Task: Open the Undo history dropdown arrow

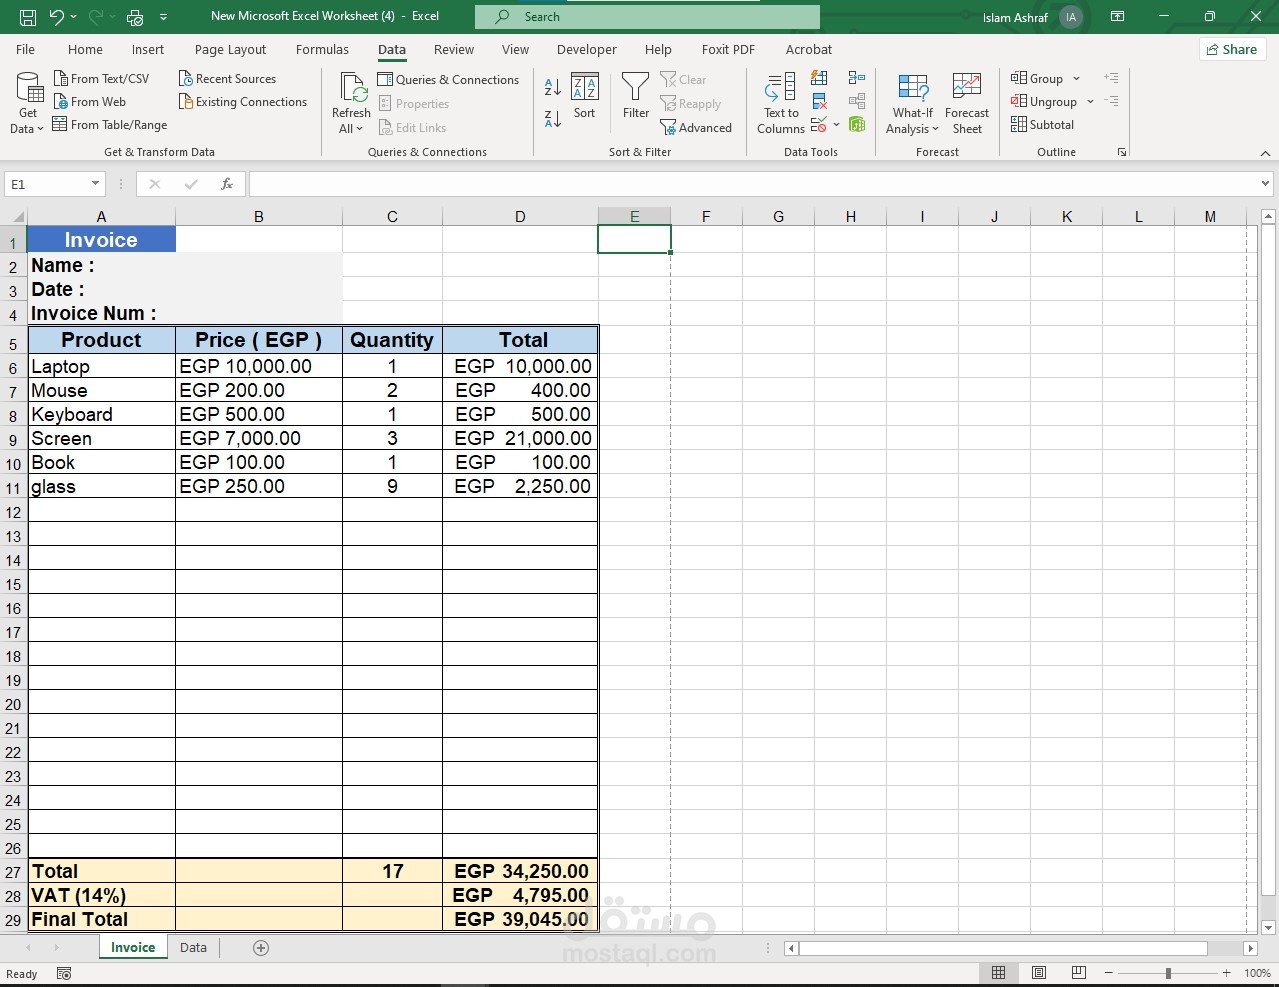Action: tap(74, 17)
